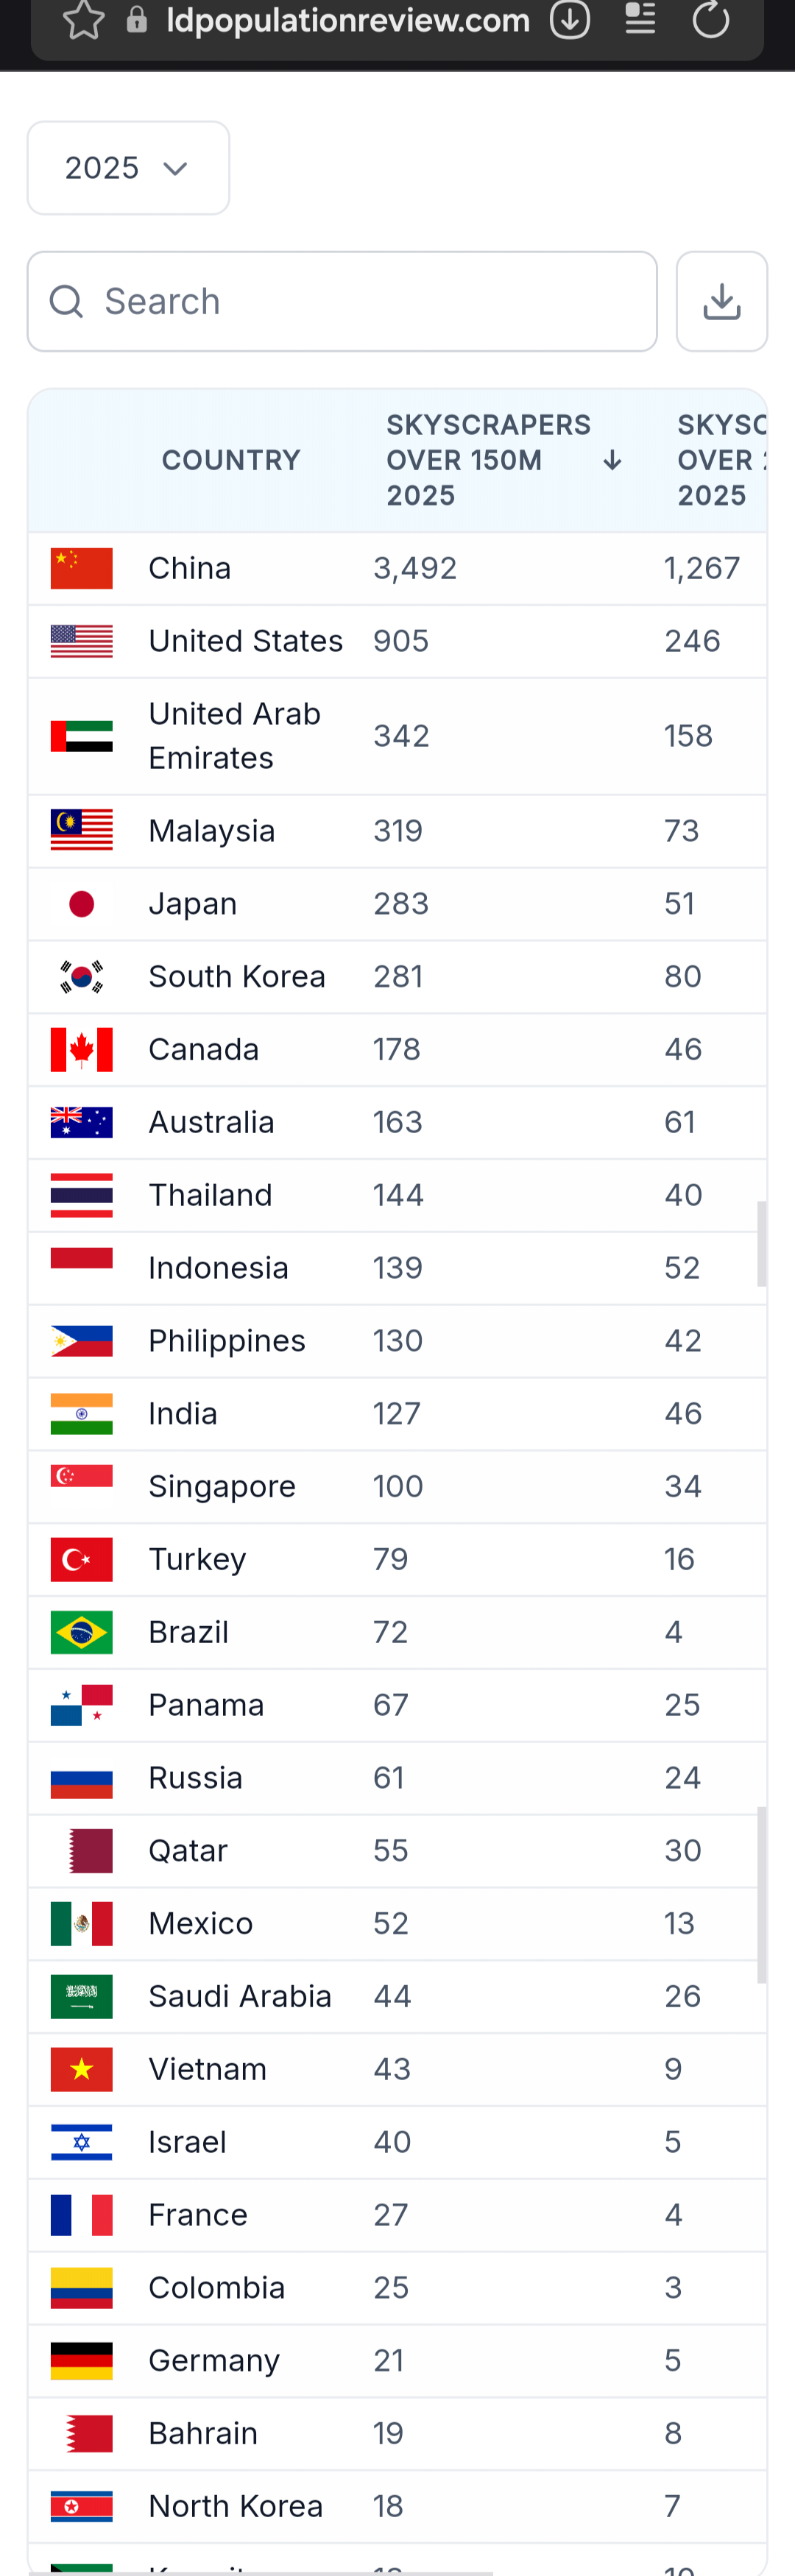Click the address bar URL text
The height and width of the screenshot is (2576, 795).
click(348, 20)
